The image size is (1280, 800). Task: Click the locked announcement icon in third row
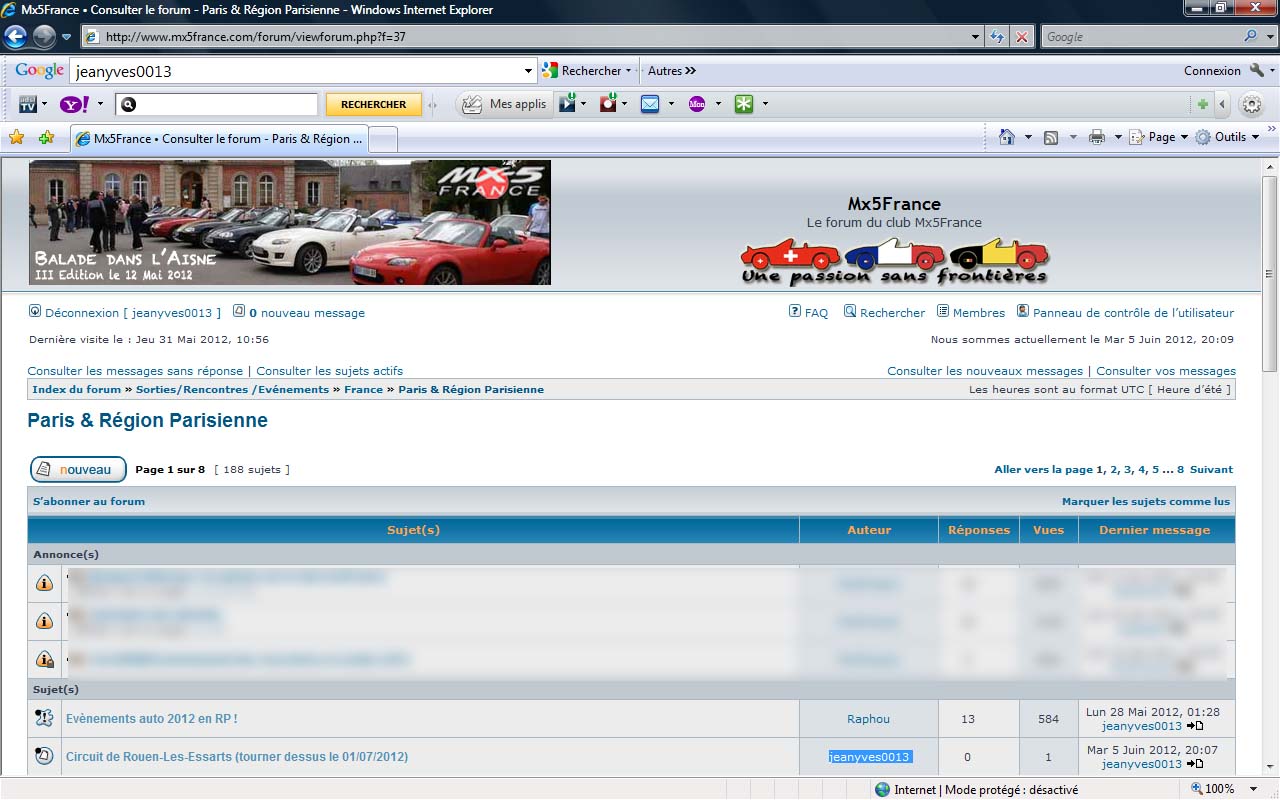point(44,659)
